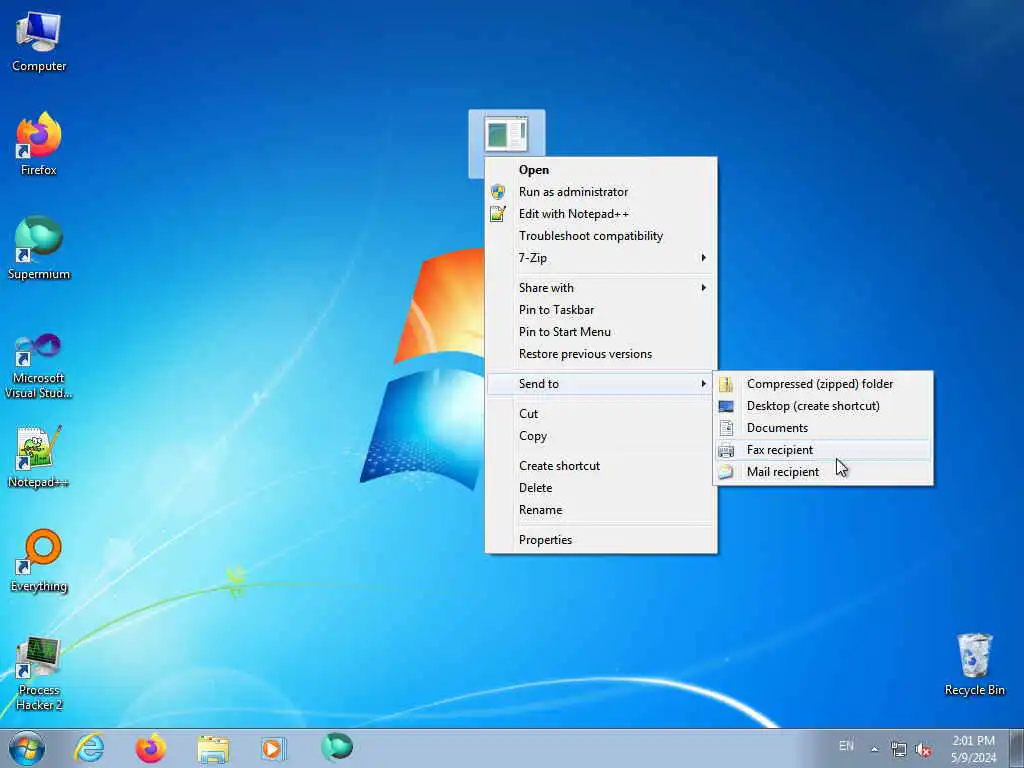This screenshot has width=1024, height=768.
Task: Launch Supermium from the taskbar
Action: (x=337, y=747)
